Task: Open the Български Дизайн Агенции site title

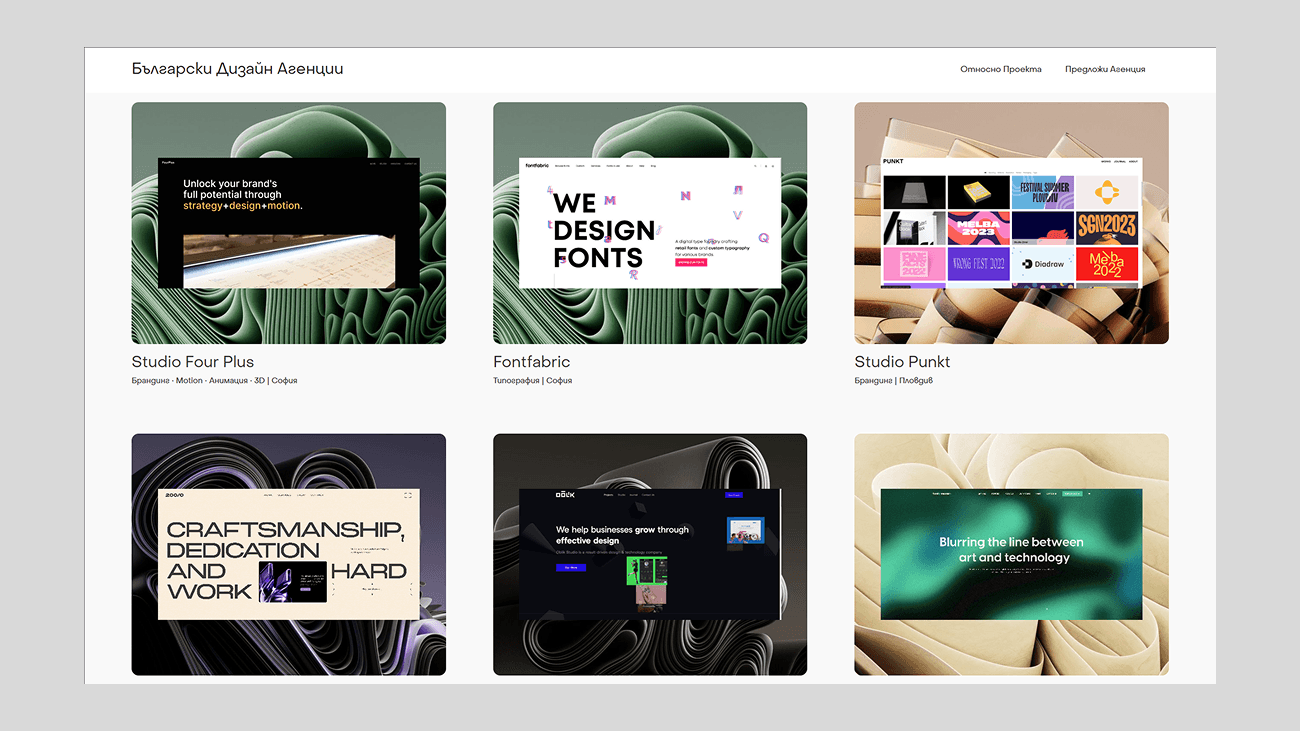Action: pos(237,69)
